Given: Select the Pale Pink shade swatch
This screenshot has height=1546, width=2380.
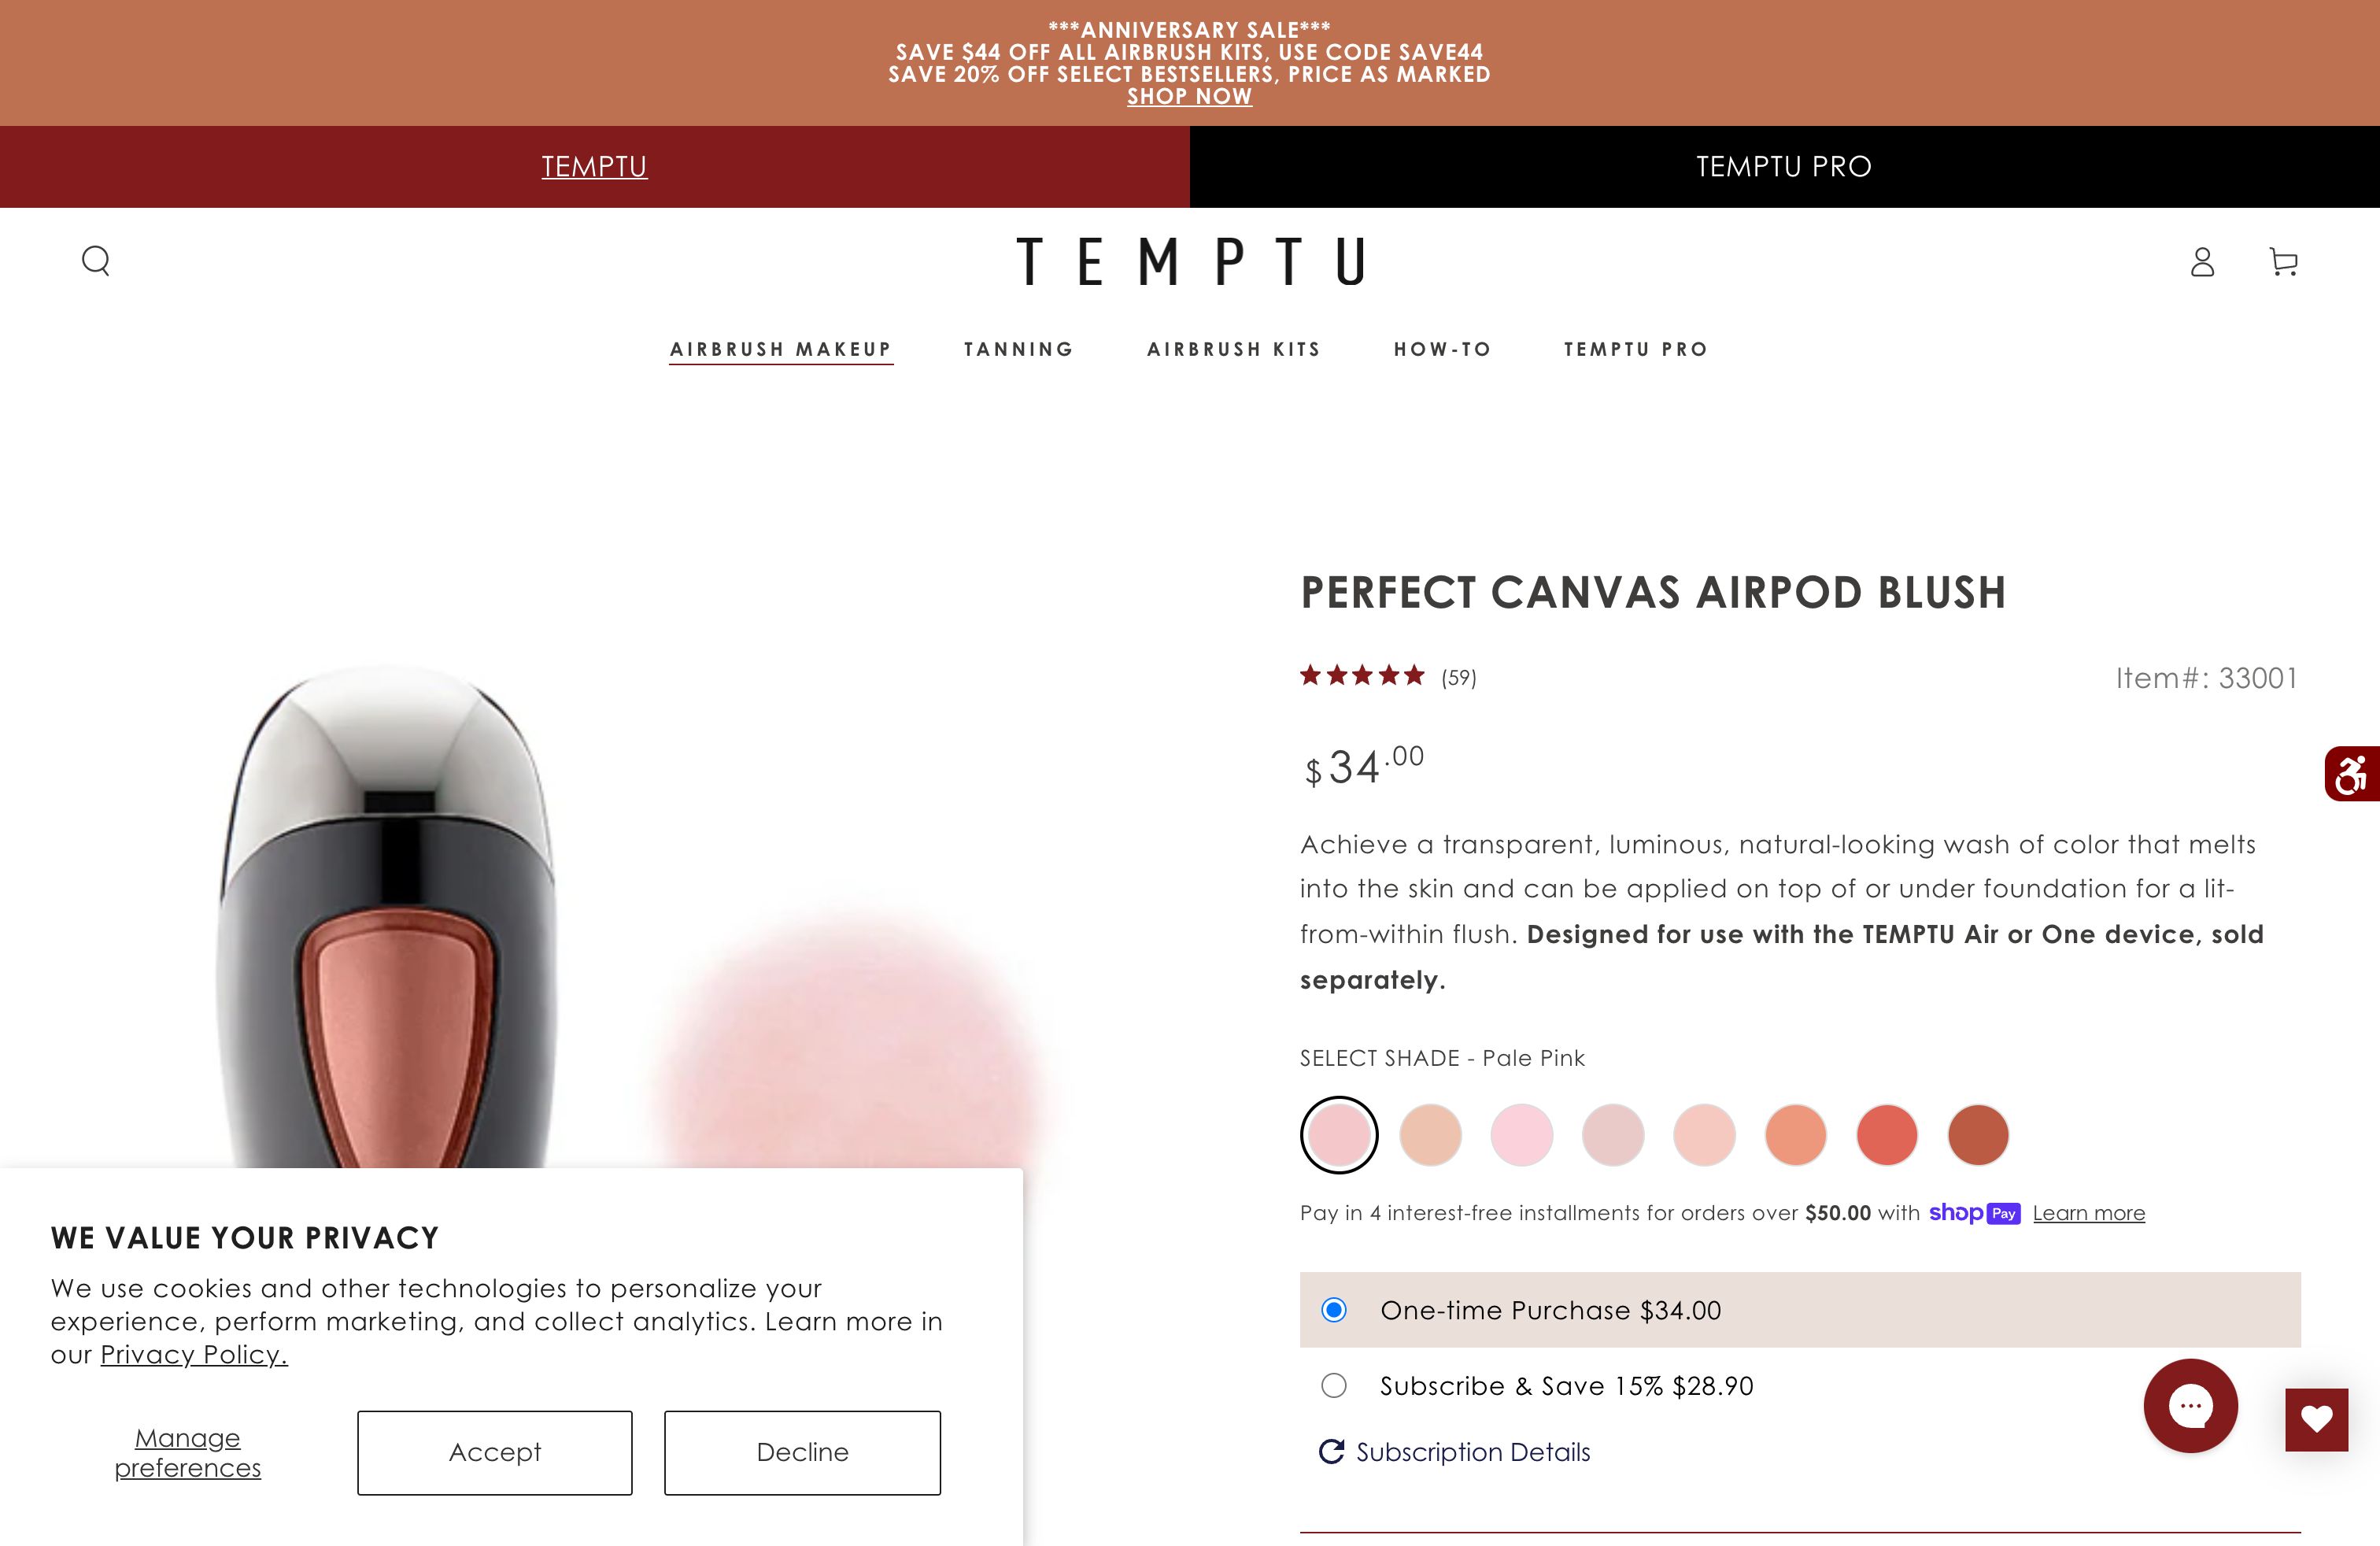Looking at the screenshot, I should coord(1339,1134).
